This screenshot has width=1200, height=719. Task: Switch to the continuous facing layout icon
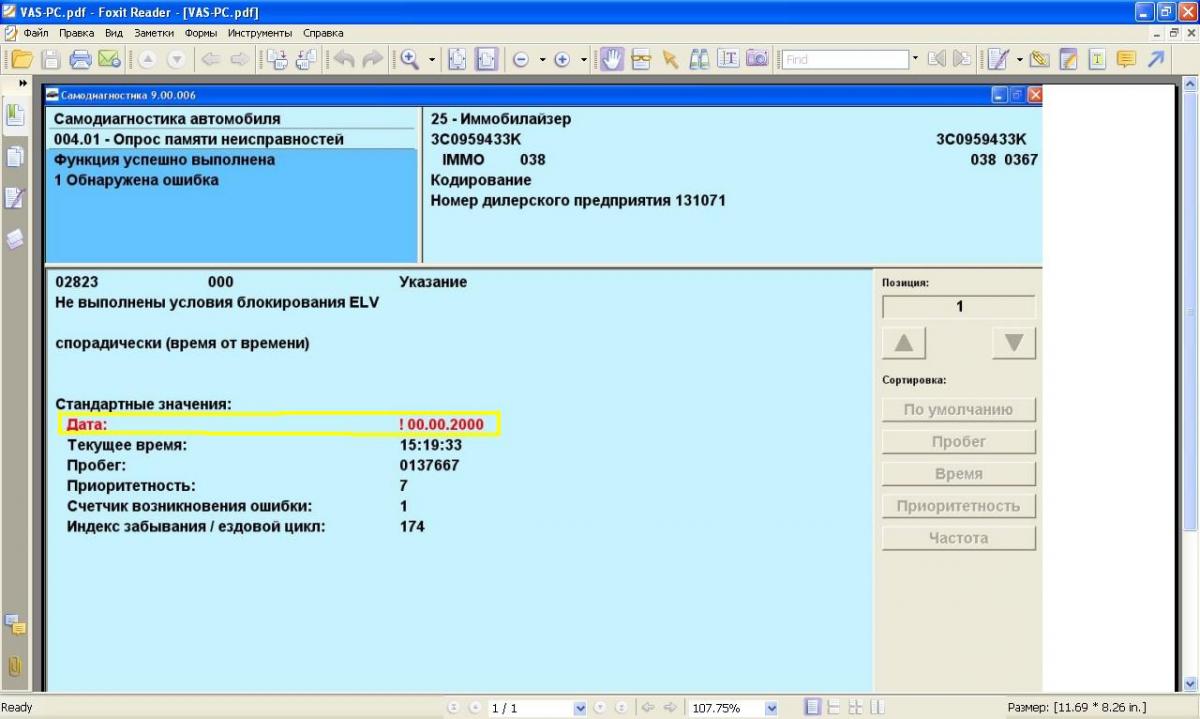click(877, 708)
